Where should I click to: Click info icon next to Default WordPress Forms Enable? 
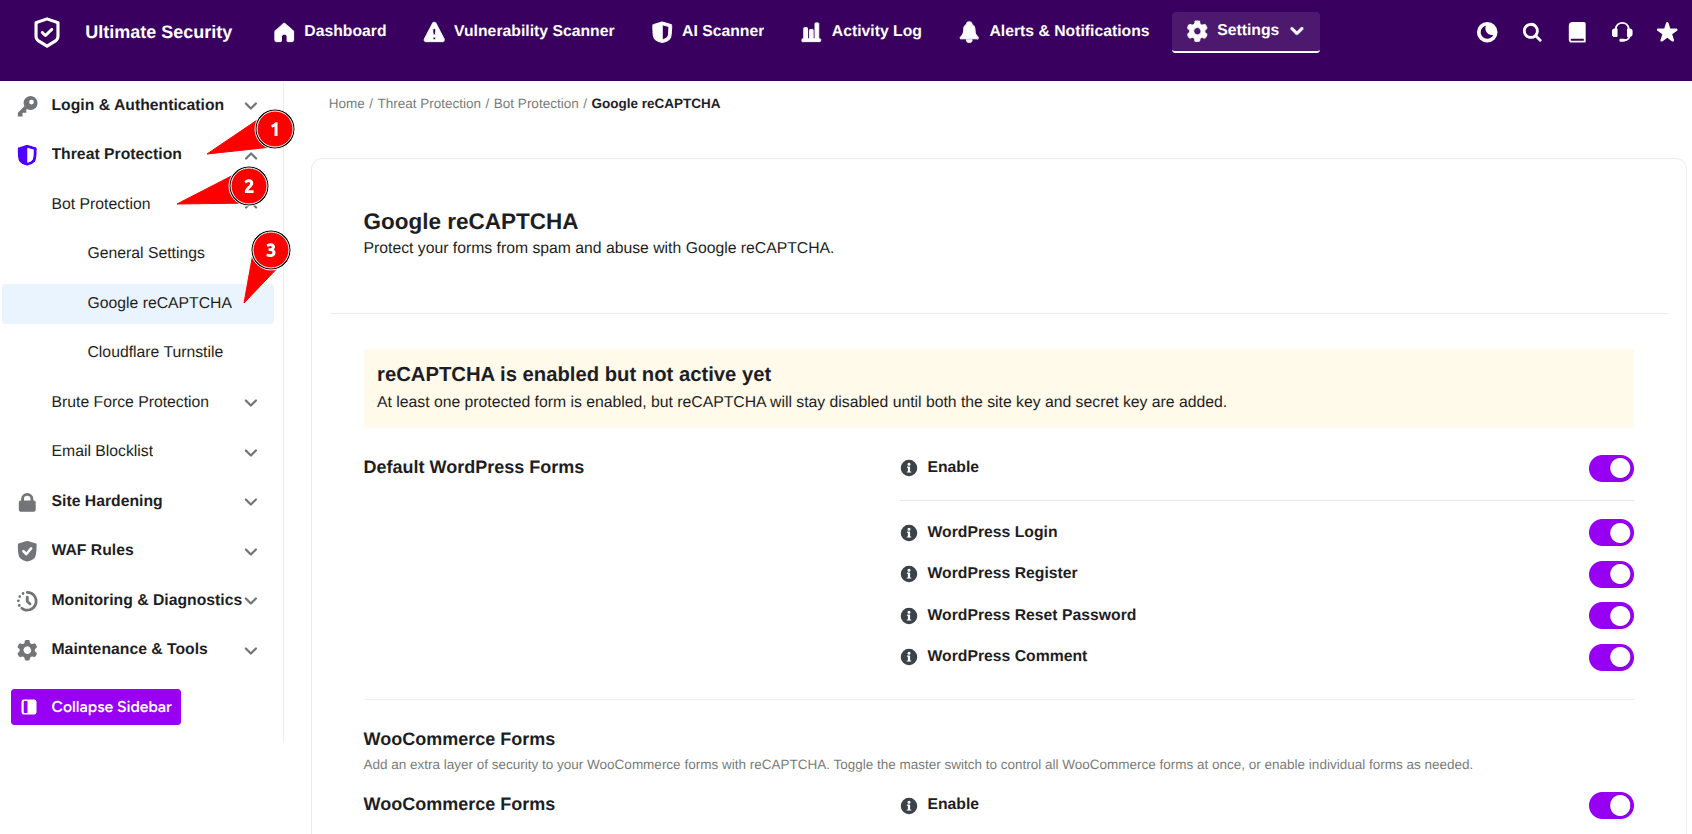click(x=909, y=468)
